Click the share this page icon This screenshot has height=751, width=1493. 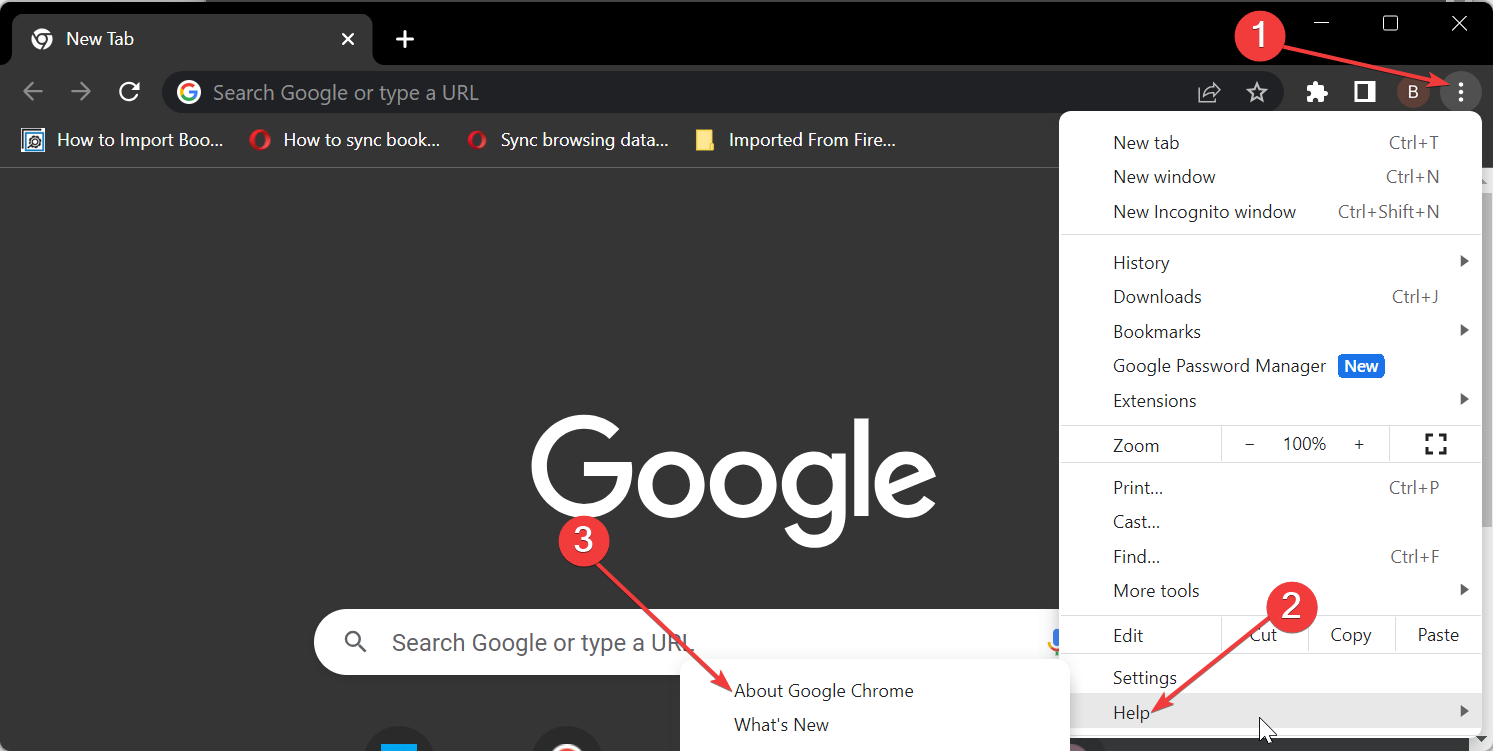click(x=1209, y=93)
